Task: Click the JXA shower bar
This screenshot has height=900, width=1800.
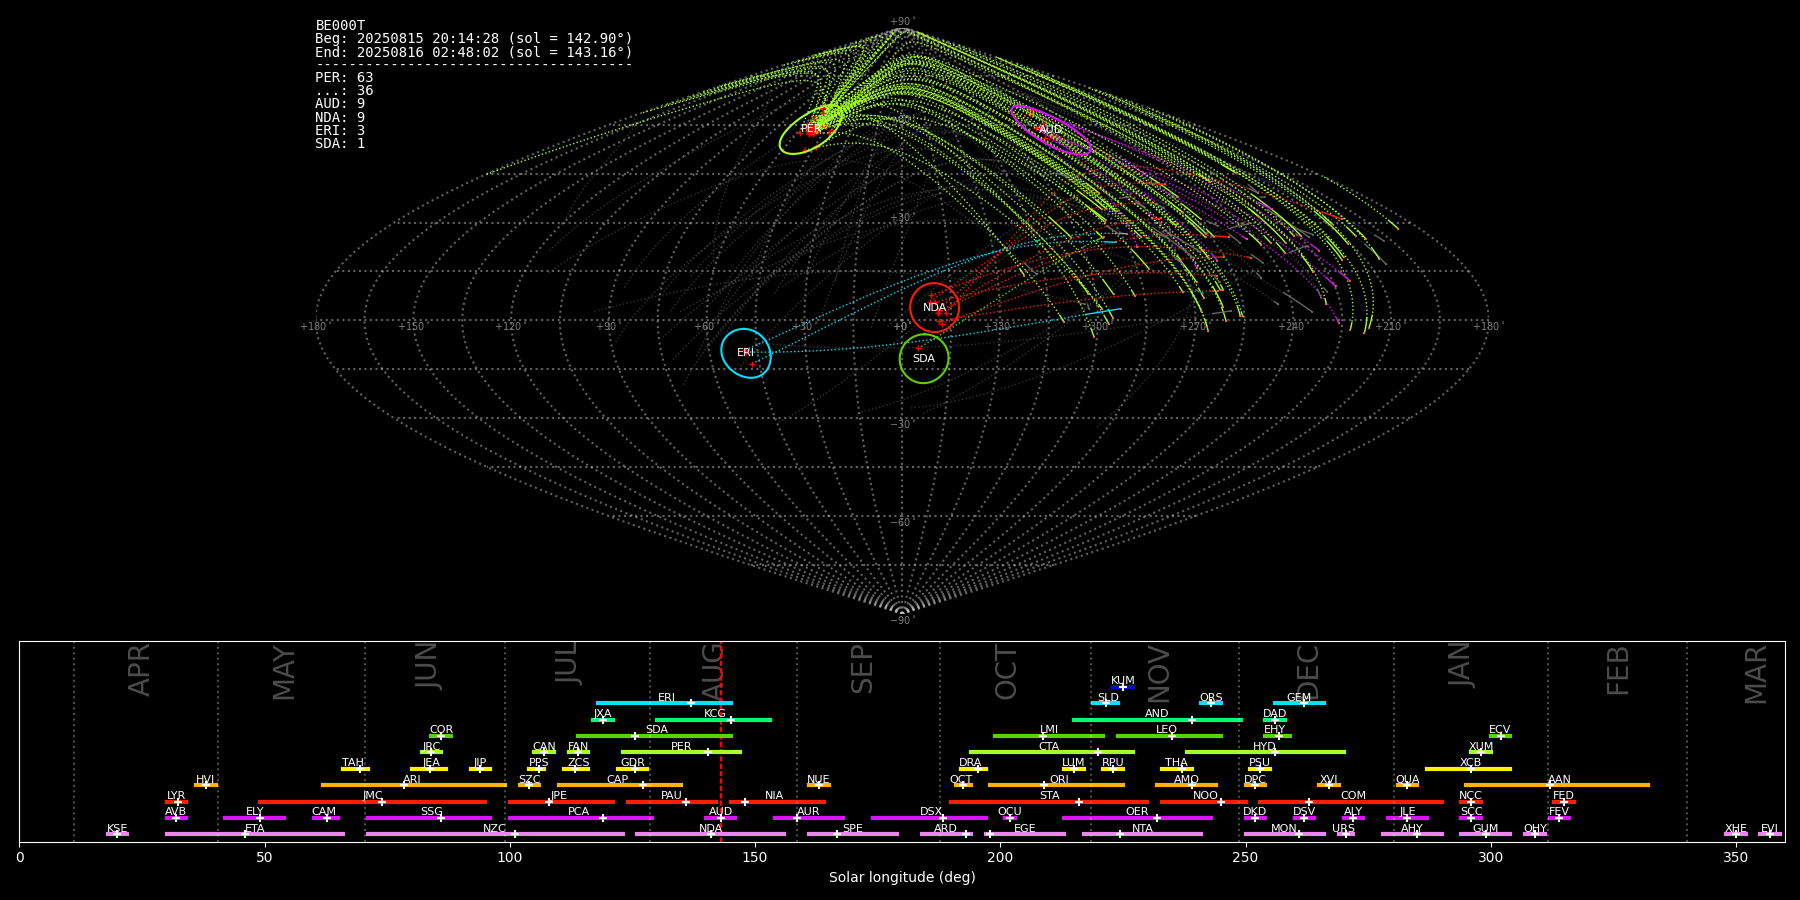Action: [603, 719]
